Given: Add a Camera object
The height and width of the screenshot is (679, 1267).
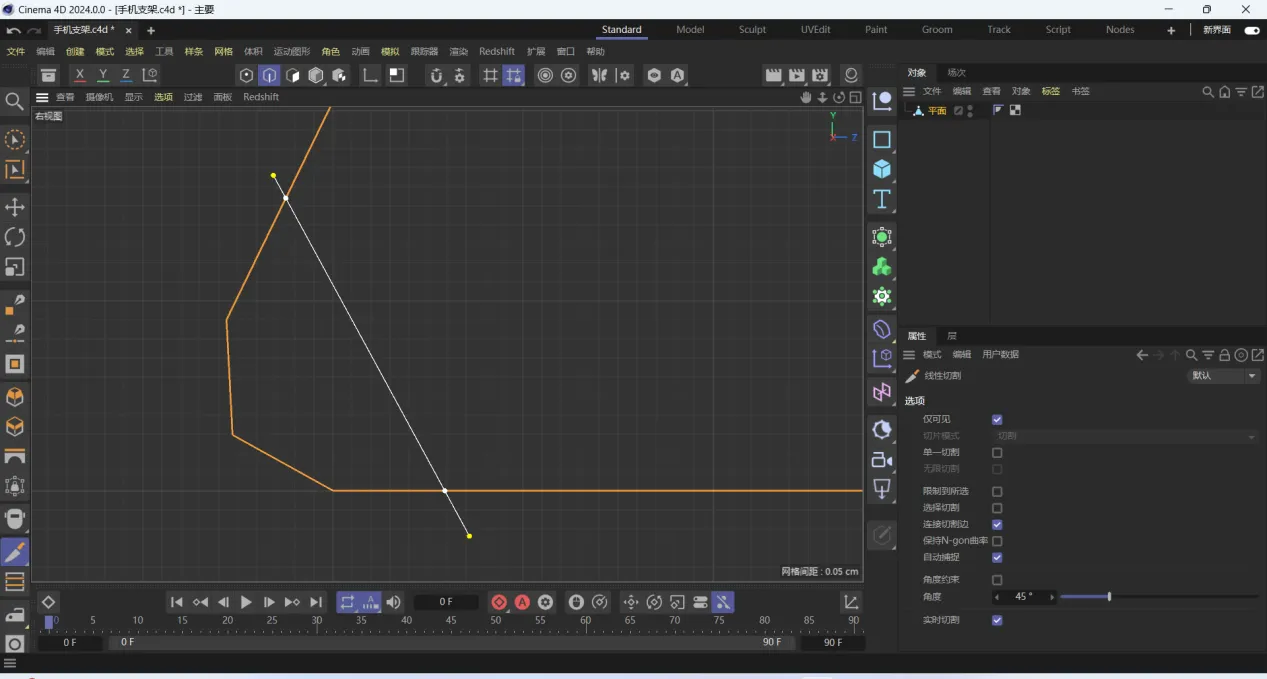Looking at the screenshot, I should (x=882, y=460).
